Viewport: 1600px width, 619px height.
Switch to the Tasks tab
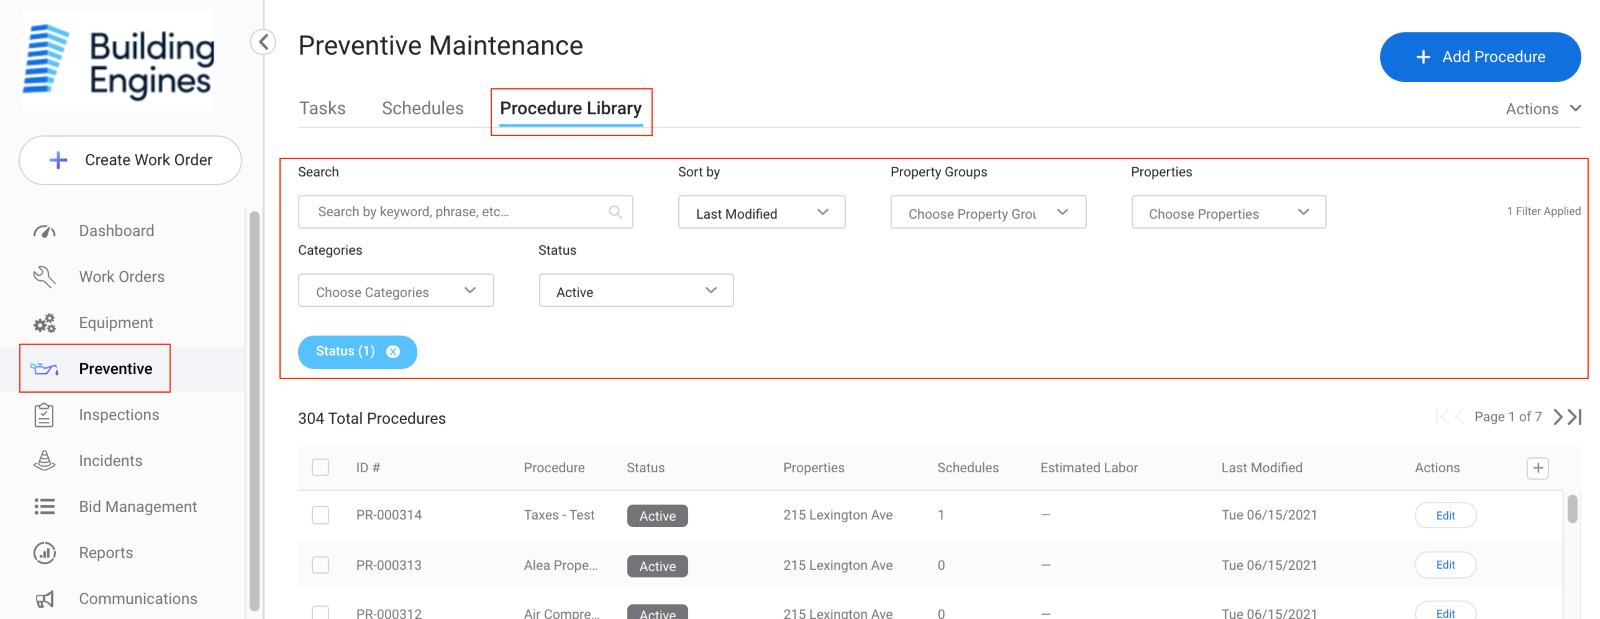point(322,108)
